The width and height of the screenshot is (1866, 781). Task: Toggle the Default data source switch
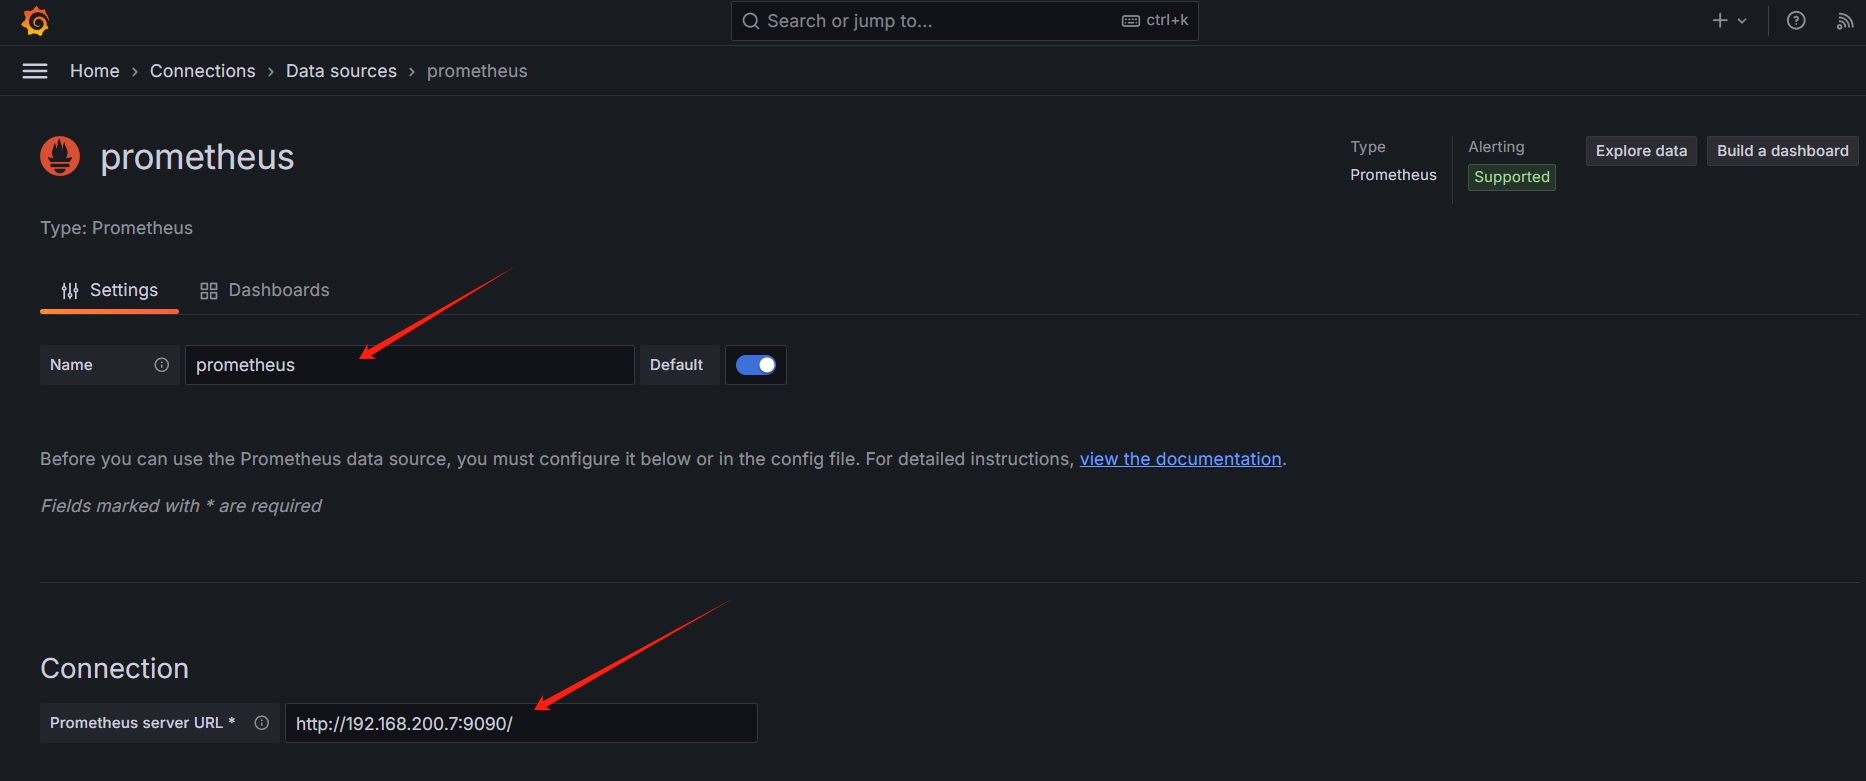pyautogui.click(x=756, y=365)
